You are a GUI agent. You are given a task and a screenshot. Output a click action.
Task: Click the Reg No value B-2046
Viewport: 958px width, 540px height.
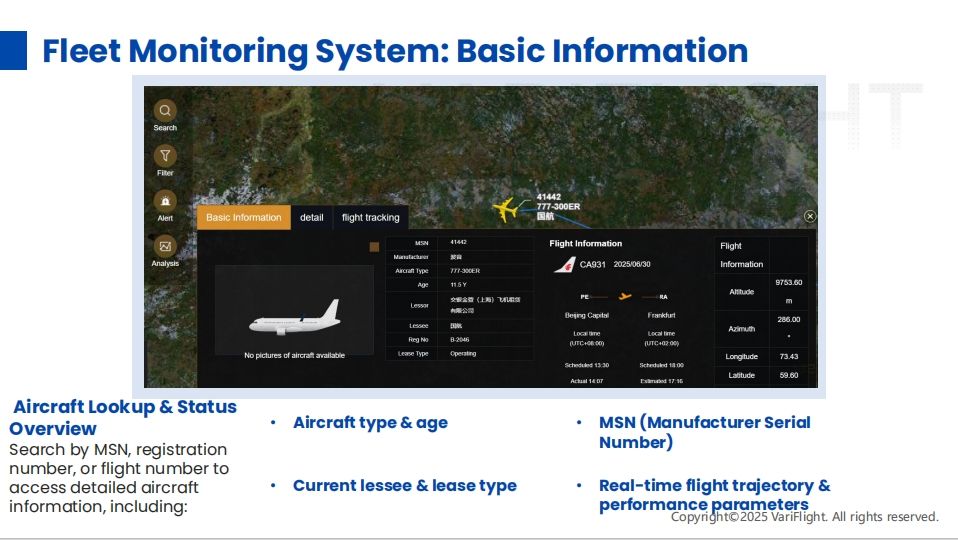459,340
